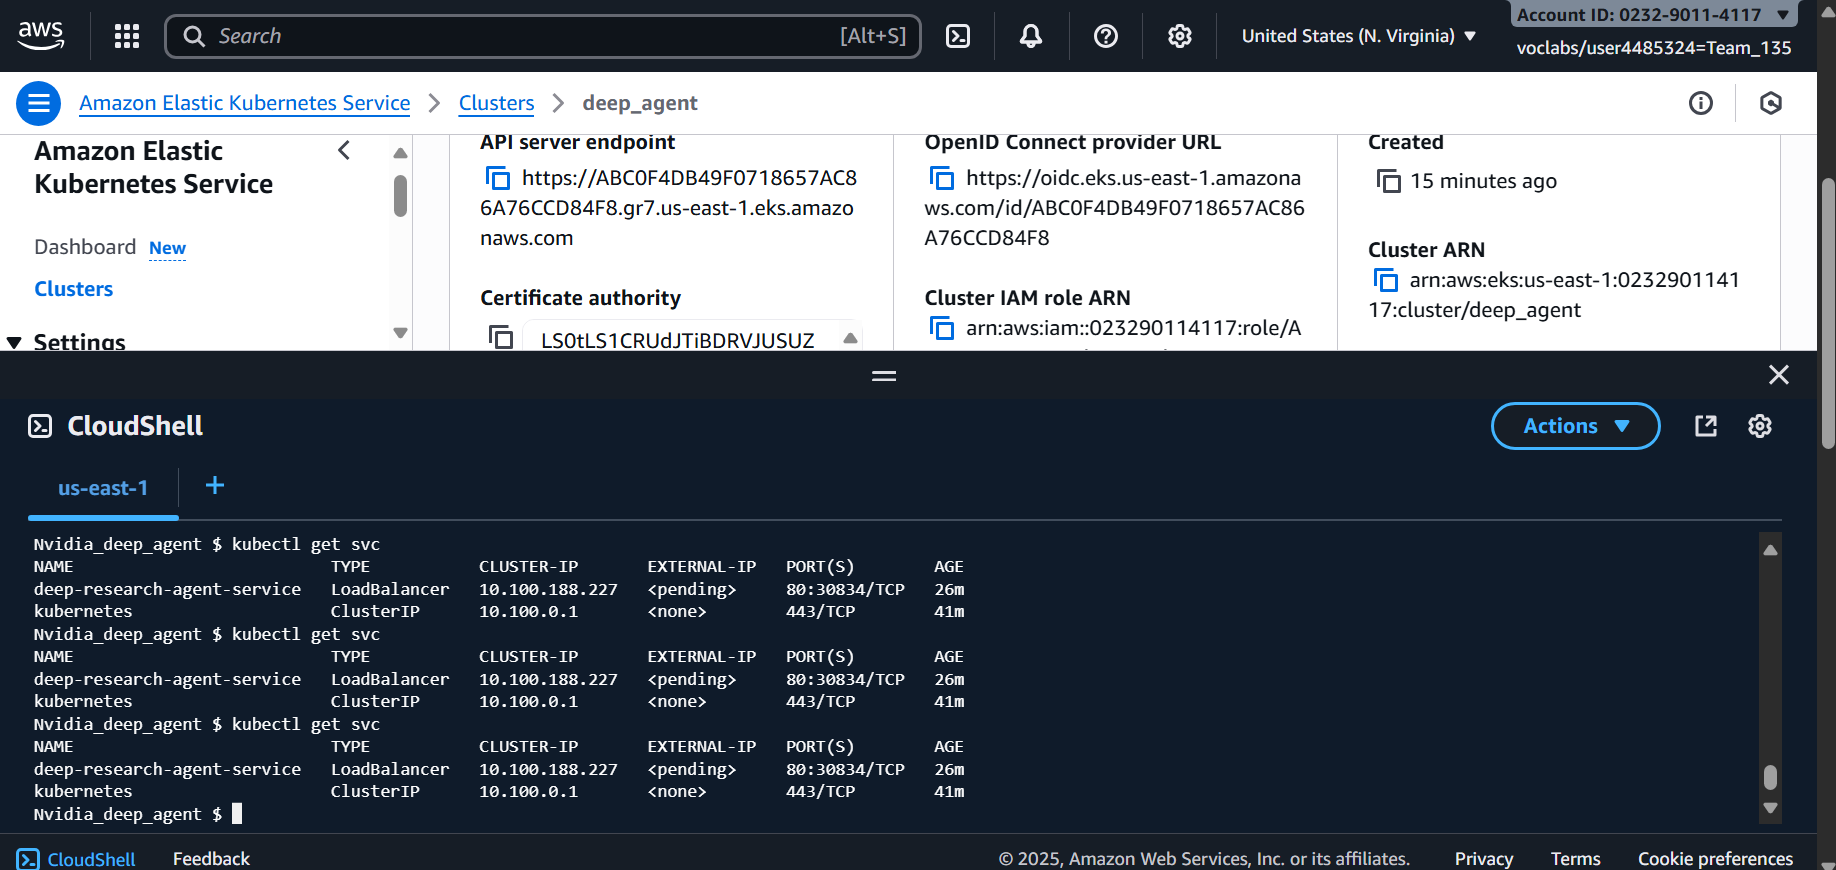Click the voclabs/user4485324=Team_135 text
The height and width of the screenshot is (870, 1836).
[1654, 48]
